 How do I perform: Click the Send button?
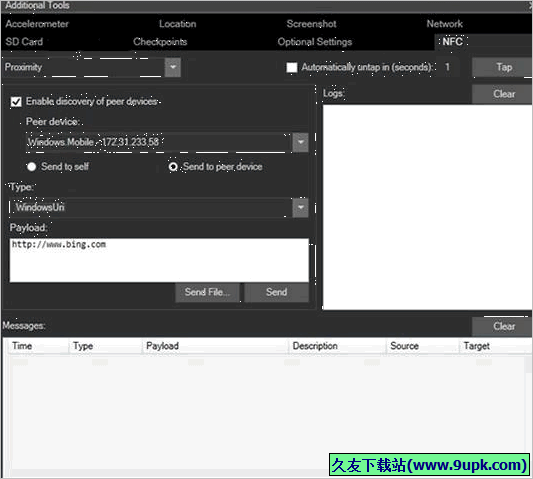(276, 292)
